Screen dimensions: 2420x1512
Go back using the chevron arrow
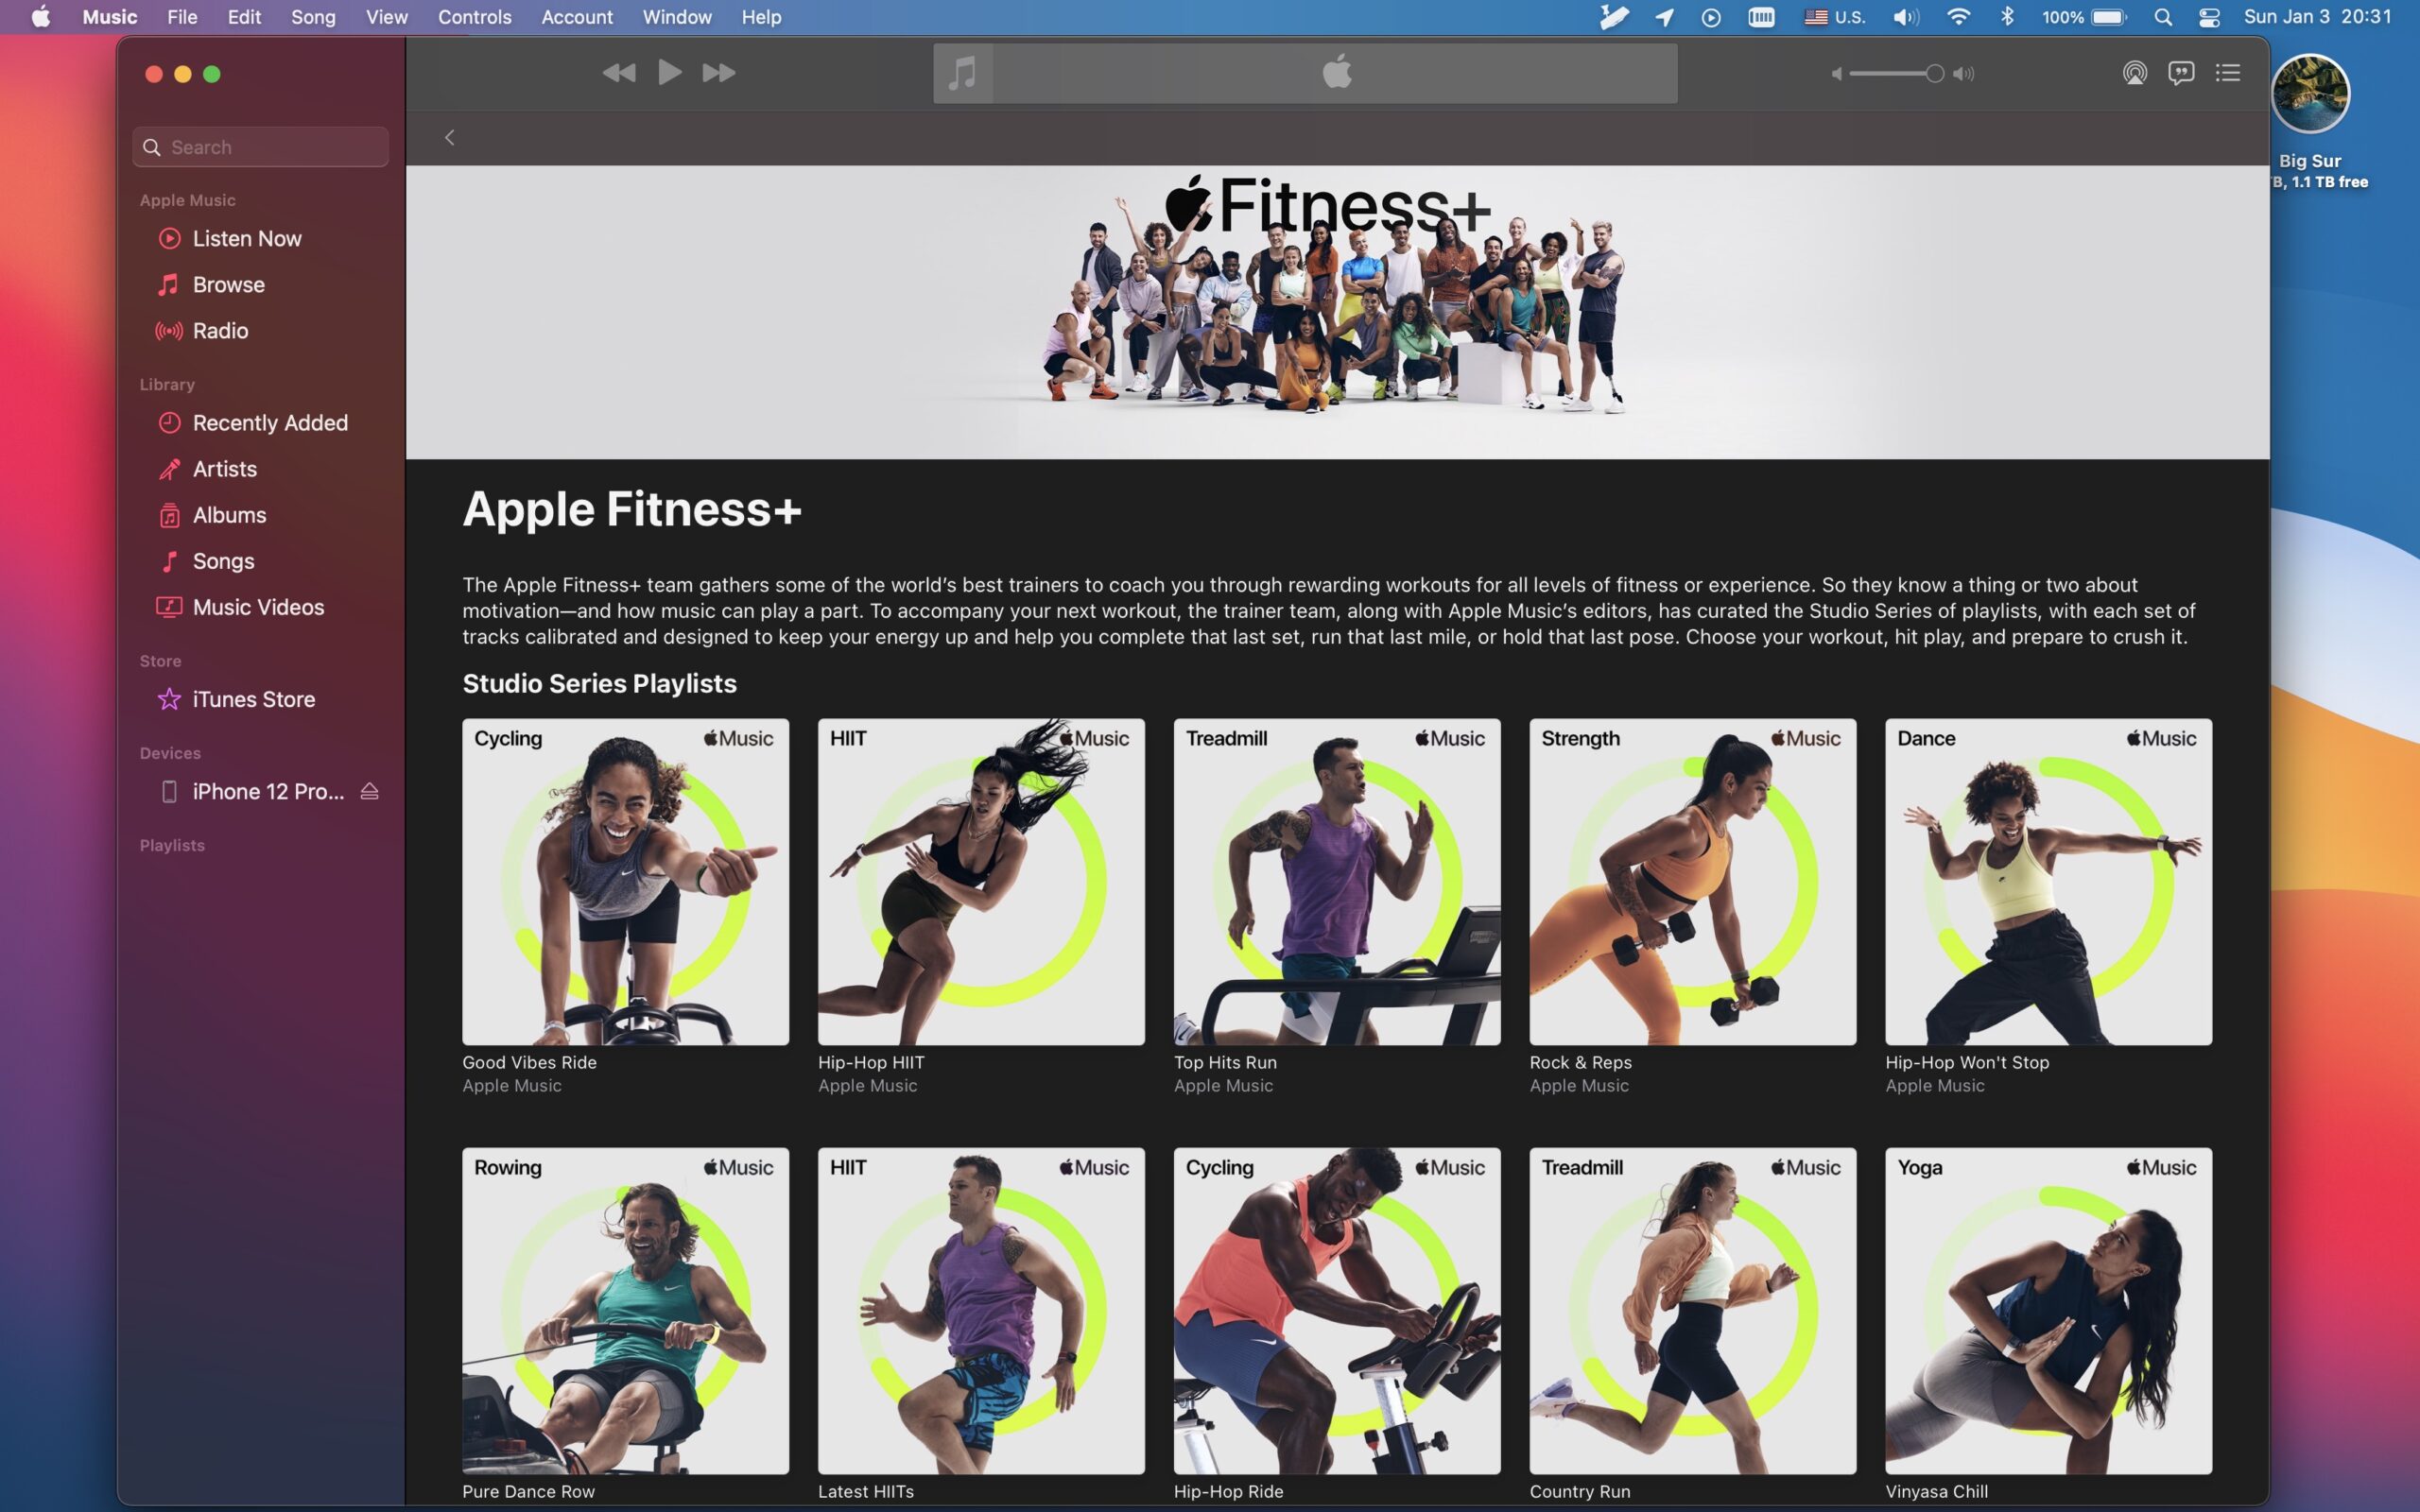[449, 138]
